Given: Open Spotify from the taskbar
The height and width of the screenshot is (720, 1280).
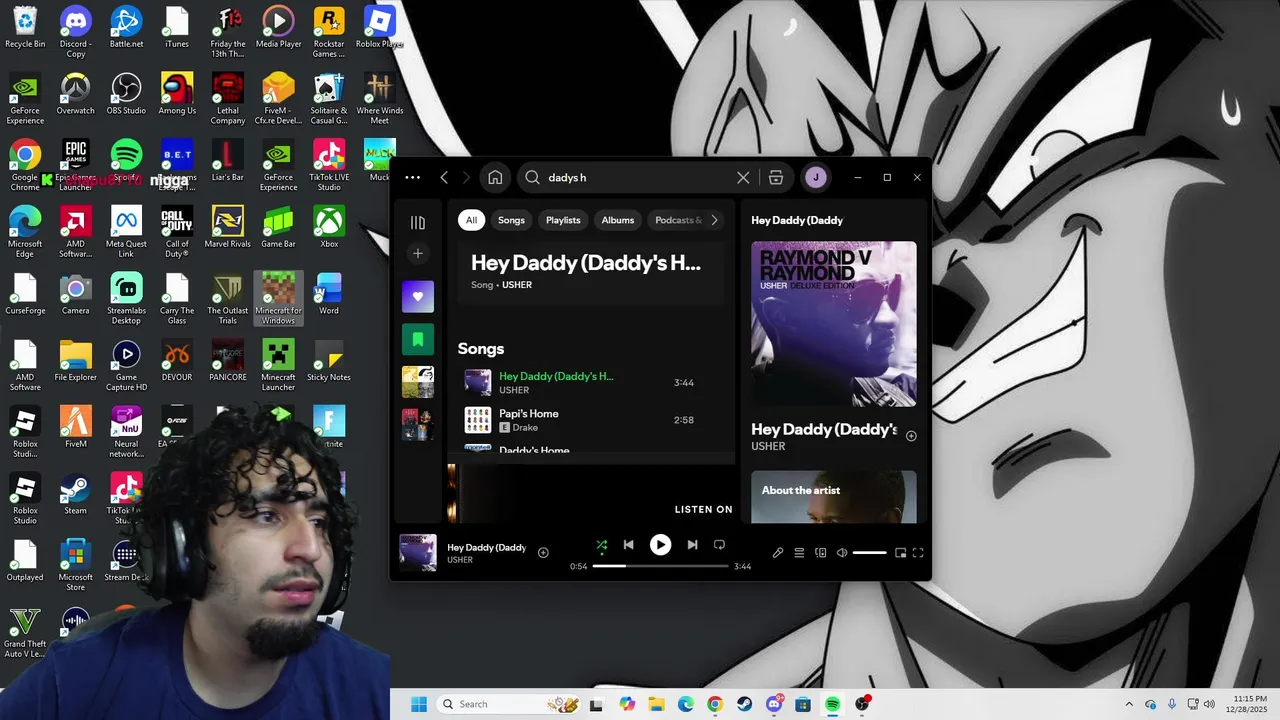Looking at the screenshot, I should (832, 704).
